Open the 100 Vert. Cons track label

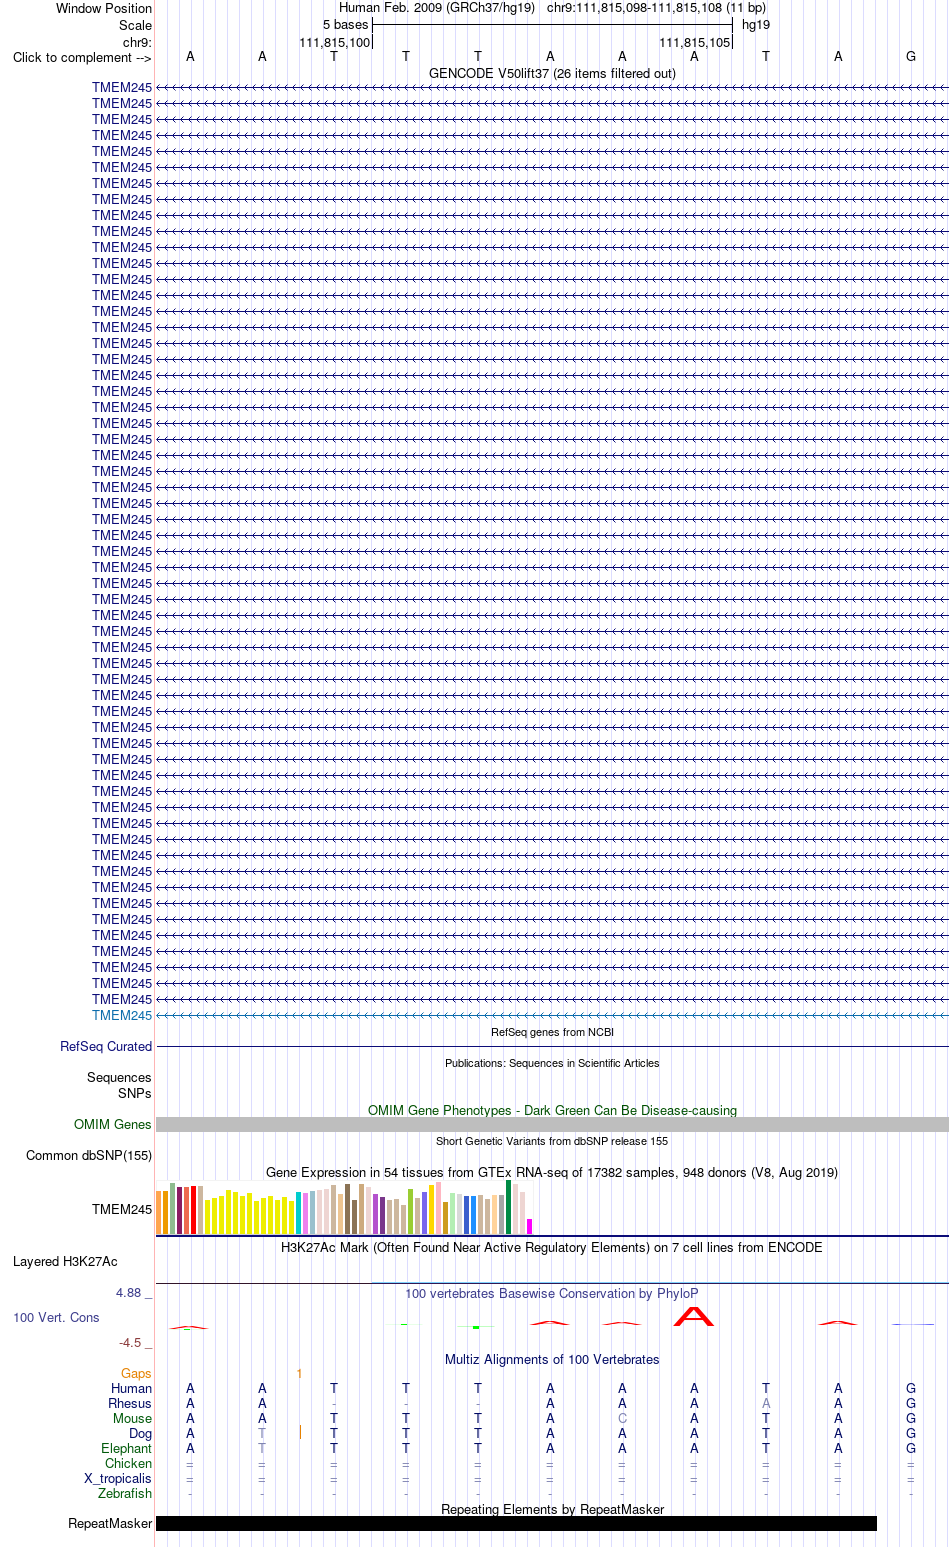56,1317
